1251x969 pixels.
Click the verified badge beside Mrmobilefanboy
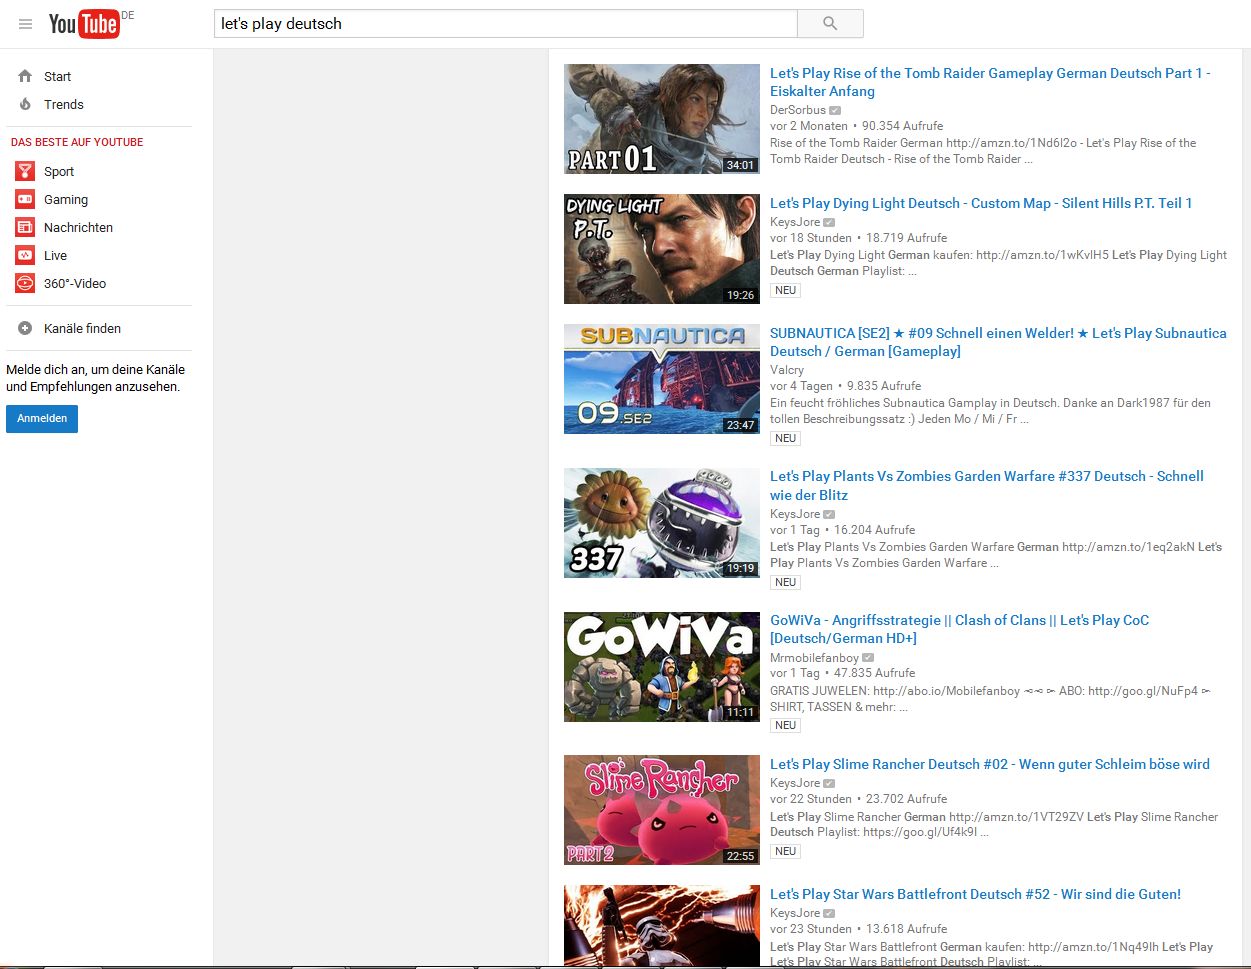(868, 658)
